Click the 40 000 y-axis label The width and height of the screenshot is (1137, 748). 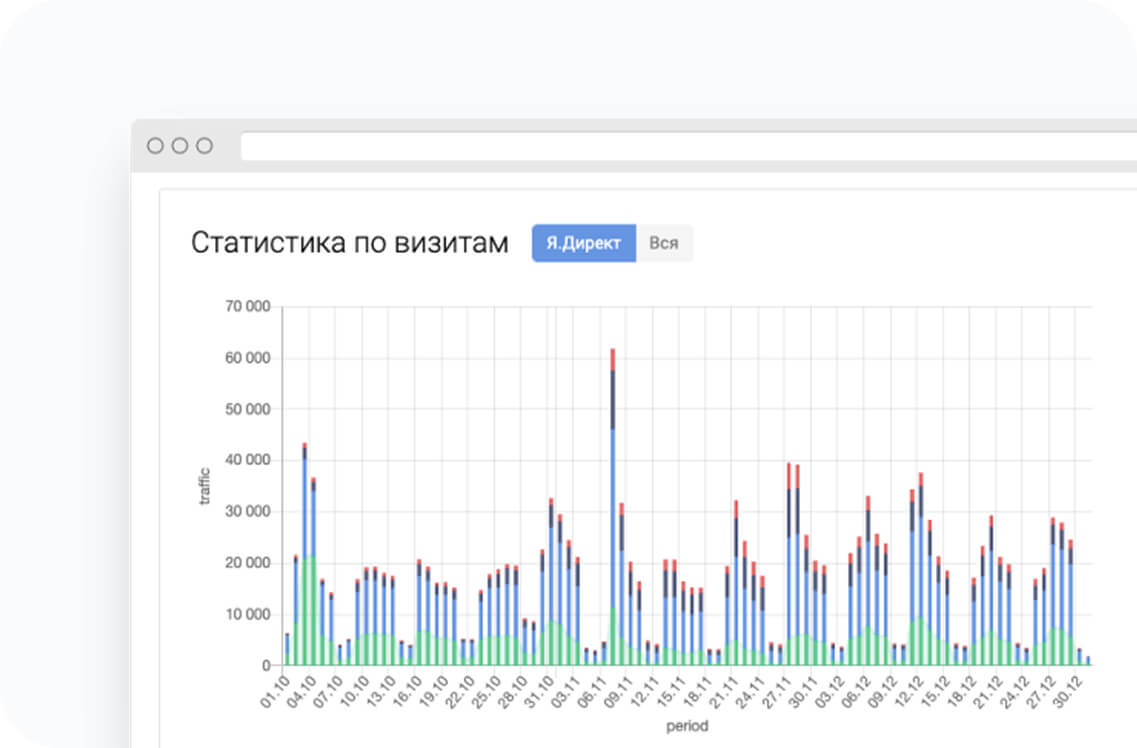click(x=246, y=460)
